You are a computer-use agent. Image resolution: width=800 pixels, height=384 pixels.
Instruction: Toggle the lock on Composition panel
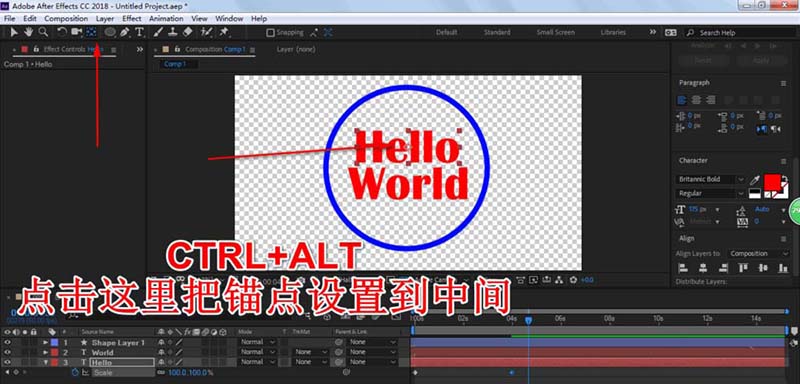point(177,49)
